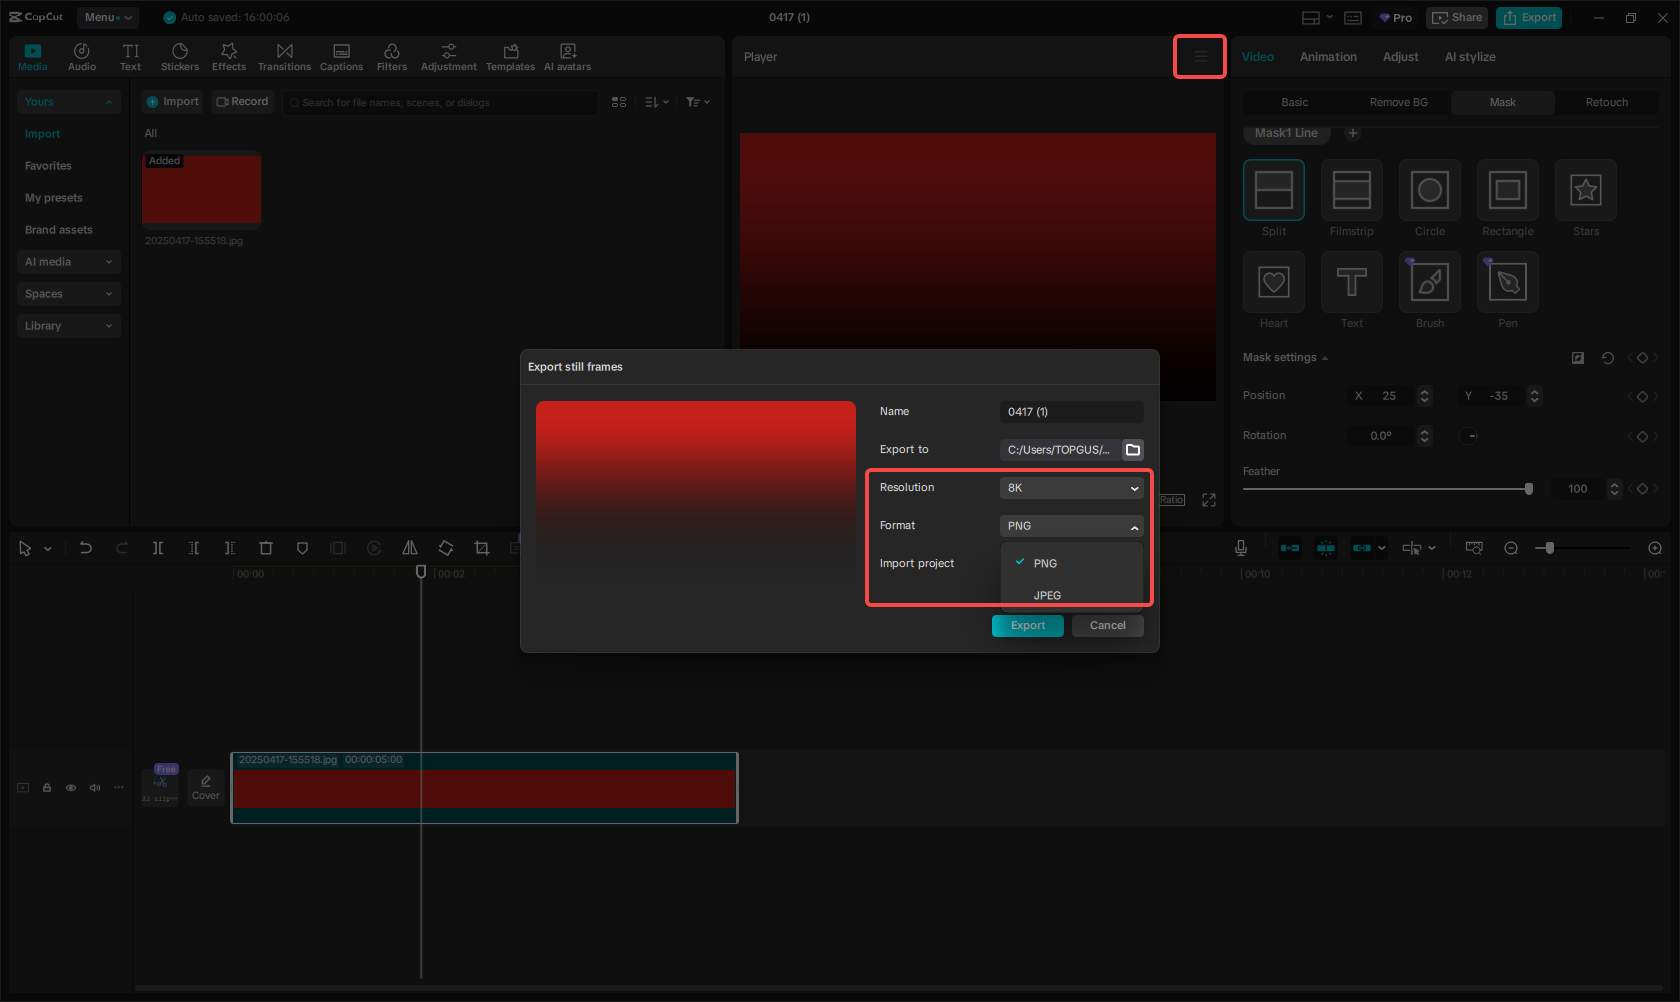Pick the Brush mask tool
This screenshot has width=1680, height=1002.
[x=1429, y=282]
